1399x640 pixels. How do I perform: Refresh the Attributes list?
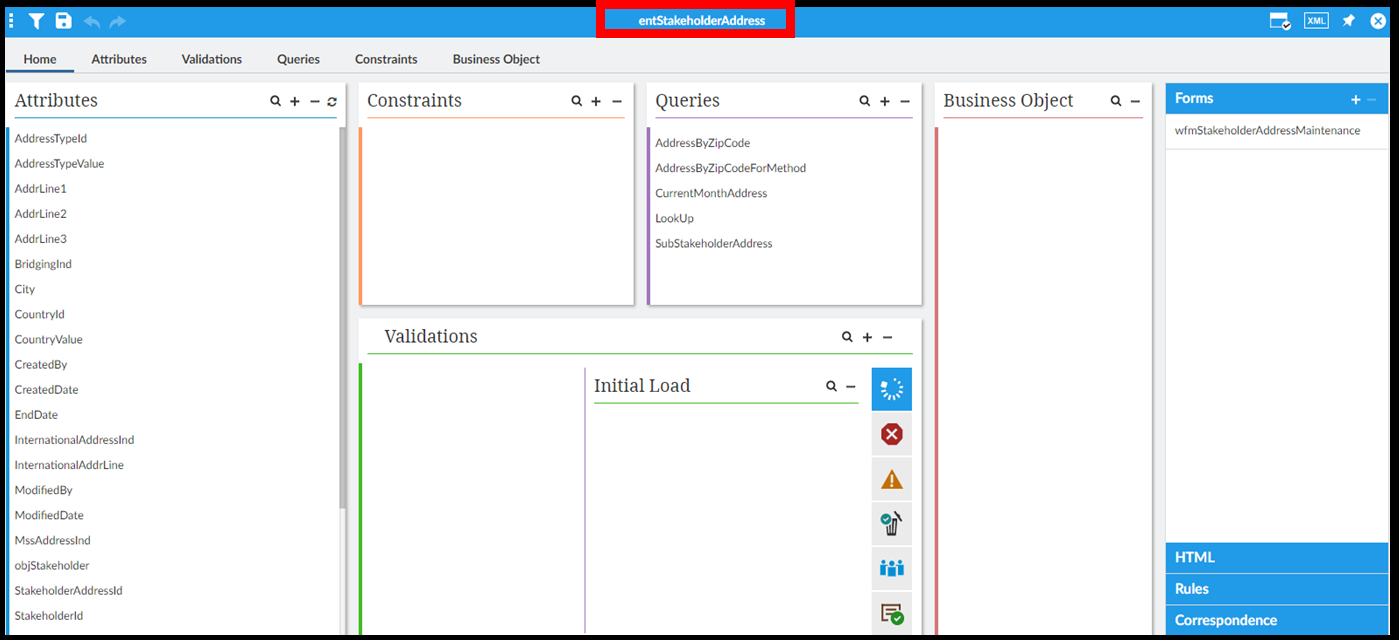pos(332,101)
